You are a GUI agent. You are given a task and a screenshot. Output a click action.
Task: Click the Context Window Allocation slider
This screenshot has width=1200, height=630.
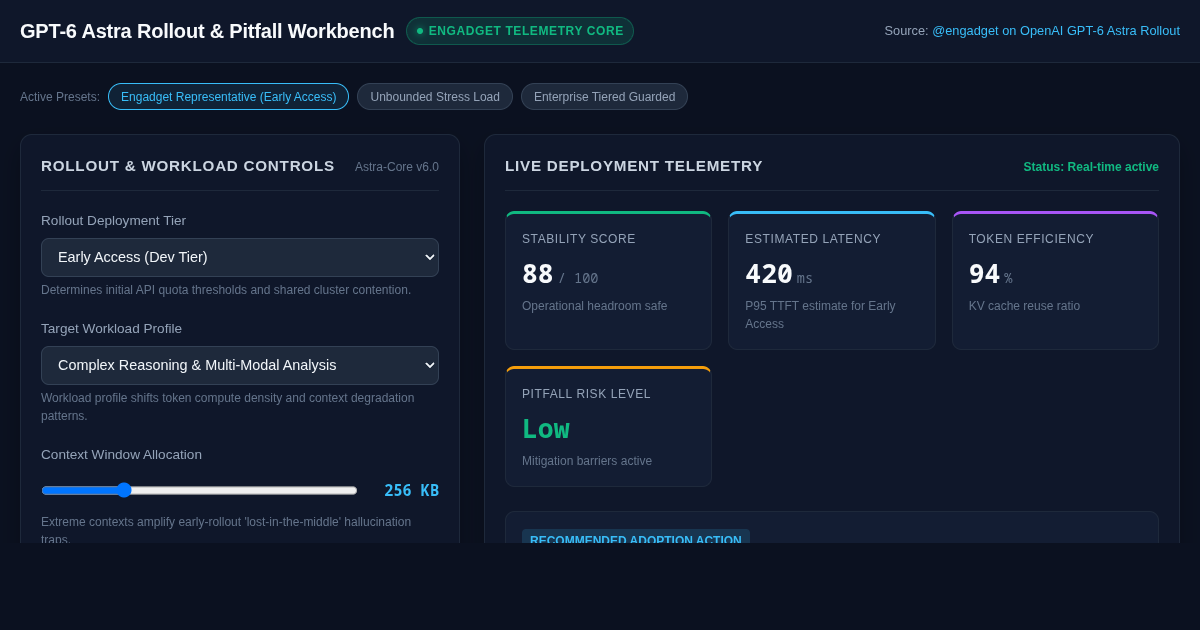(x=199, y=490)
